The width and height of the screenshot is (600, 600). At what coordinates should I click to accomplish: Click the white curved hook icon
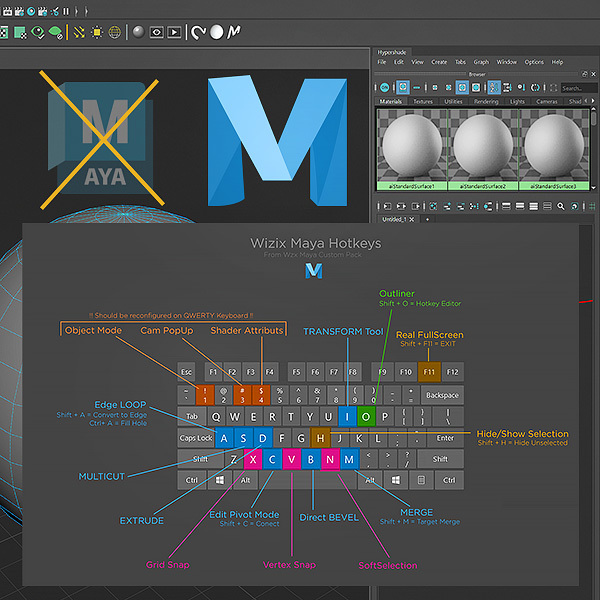(199, 33)
